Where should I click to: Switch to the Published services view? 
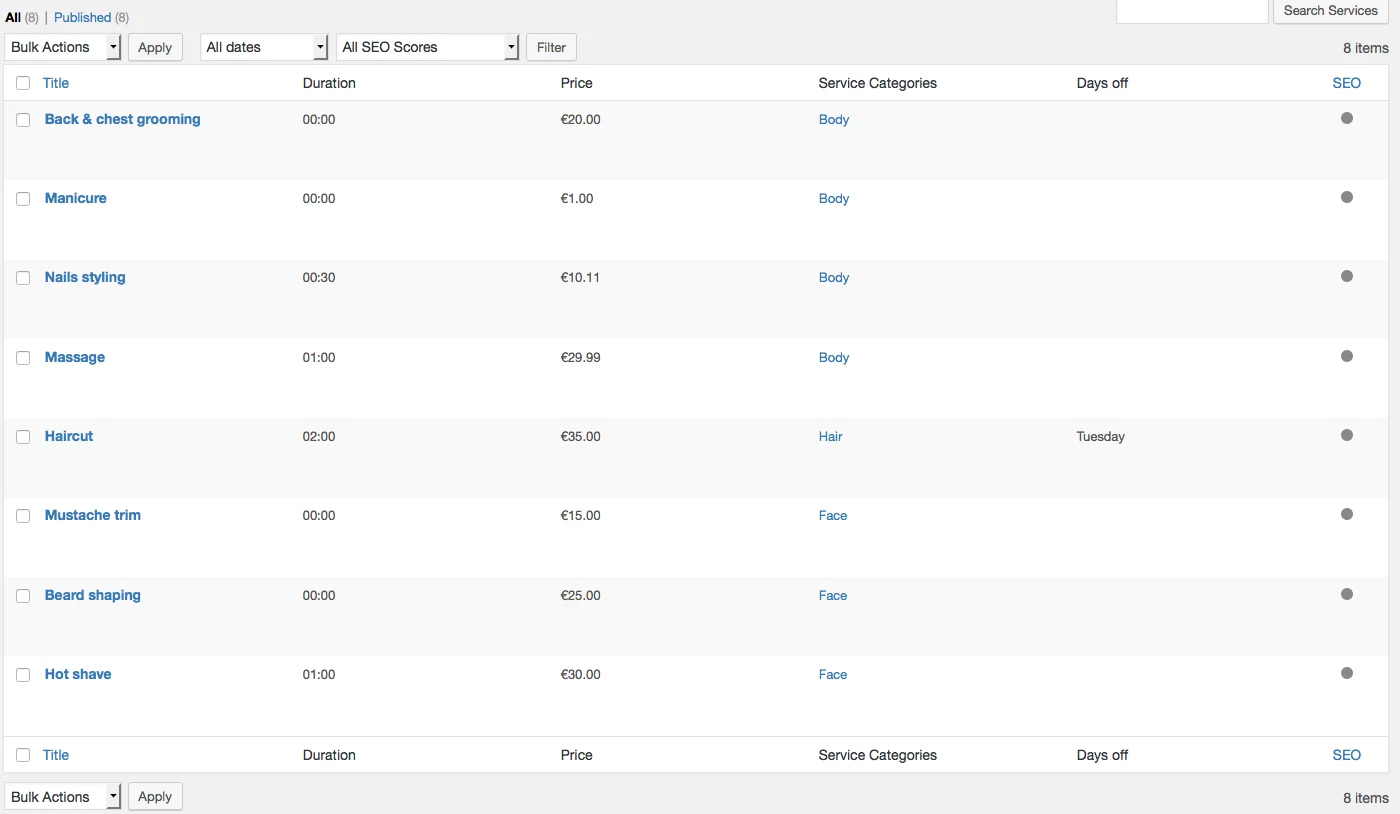83,17
